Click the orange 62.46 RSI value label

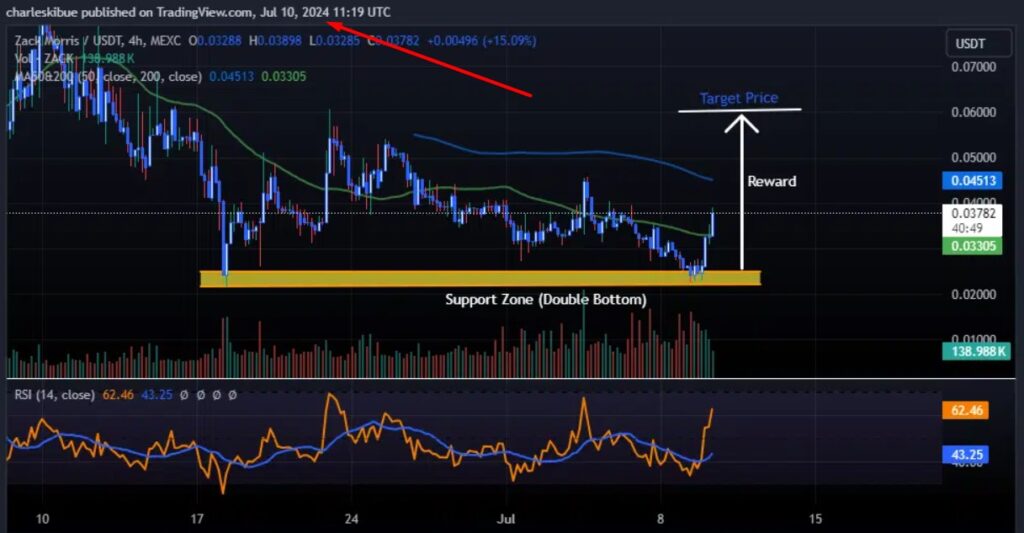(969, 409)
